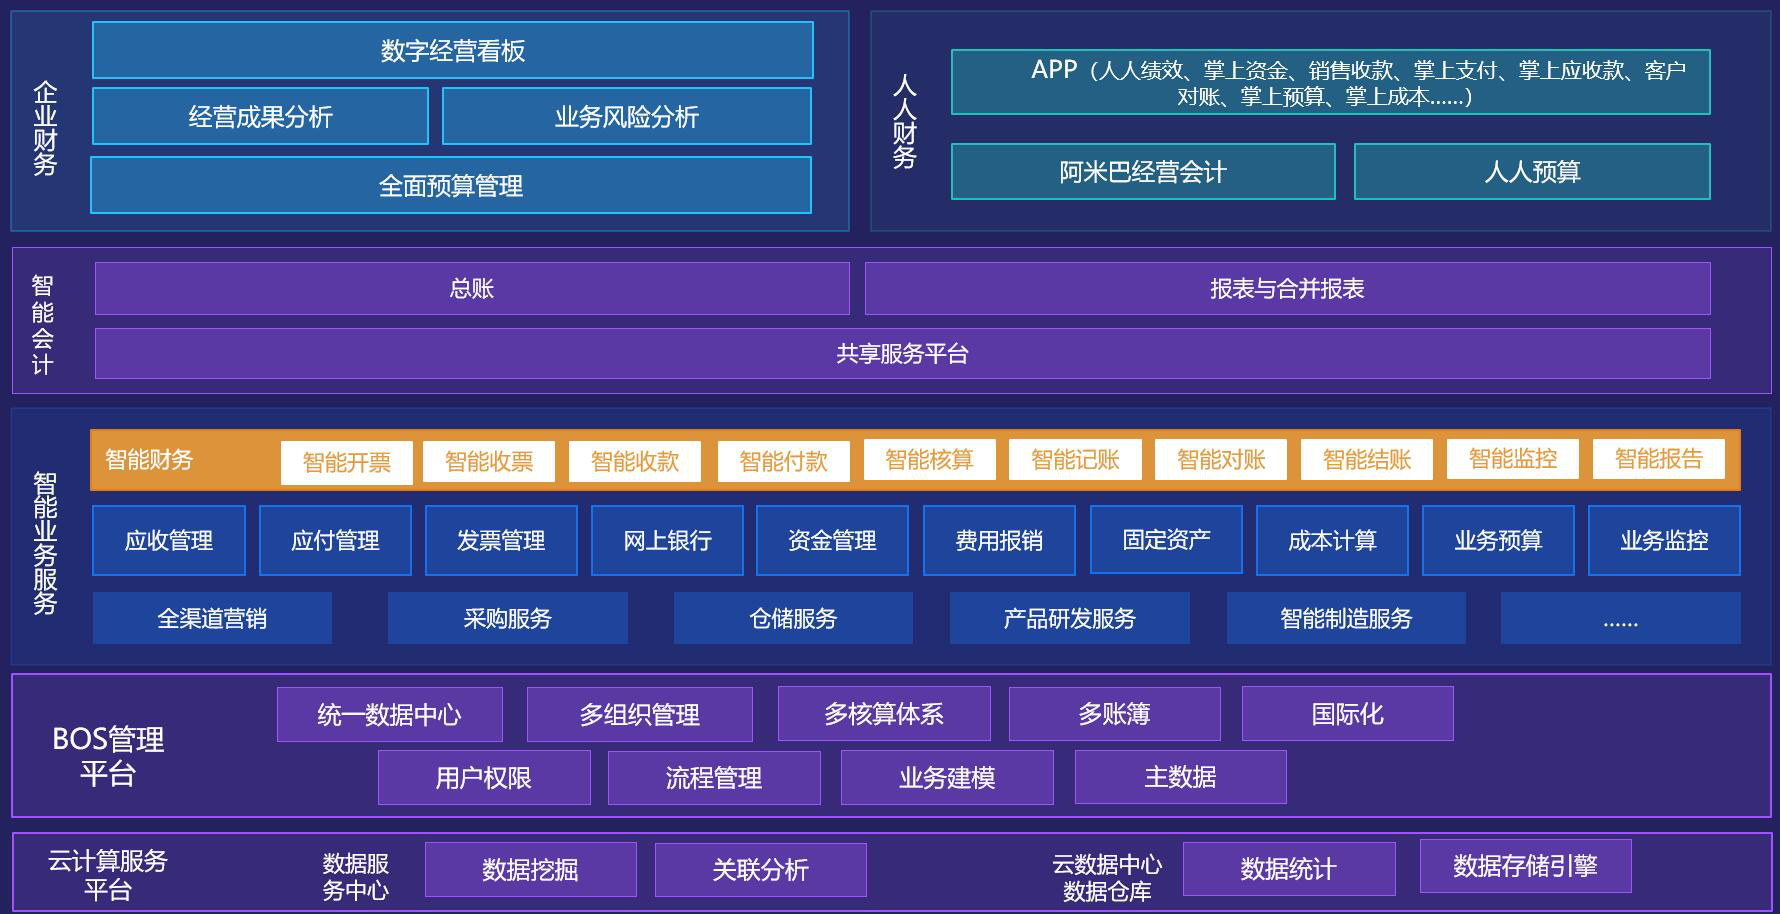The image size is (1780, 914).
Task: Select the 费用报销 module
Action: coord(998,541)
